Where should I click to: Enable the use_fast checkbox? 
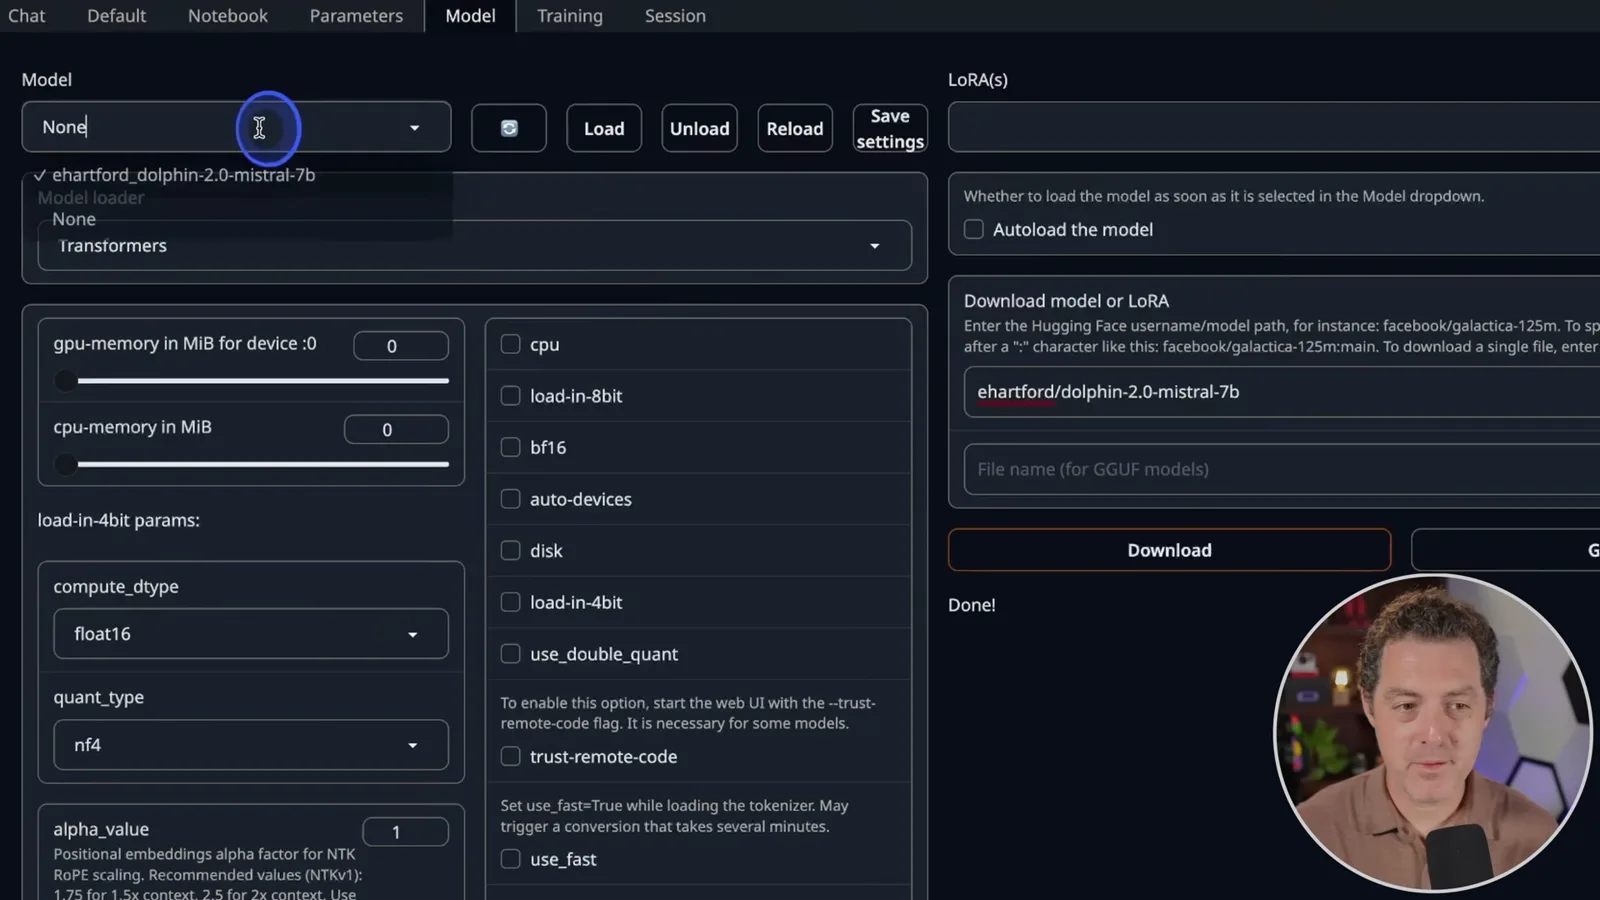click(x=510, y=859)
